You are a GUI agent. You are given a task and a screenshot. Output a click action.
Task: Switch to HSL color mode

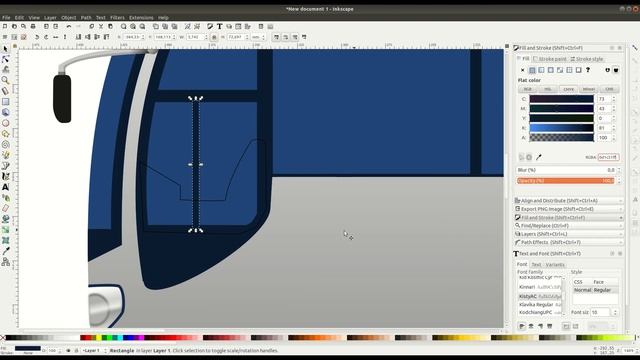coord(548,89)
